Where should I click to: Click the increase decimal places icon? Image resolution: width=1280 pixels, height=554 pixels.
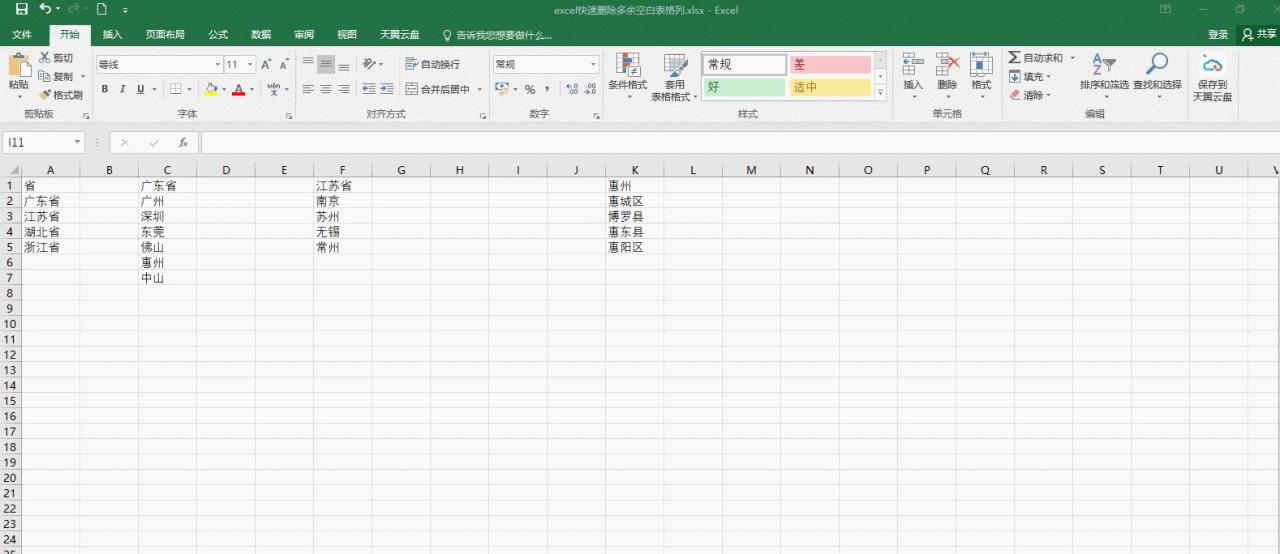[x=571, y=89]
